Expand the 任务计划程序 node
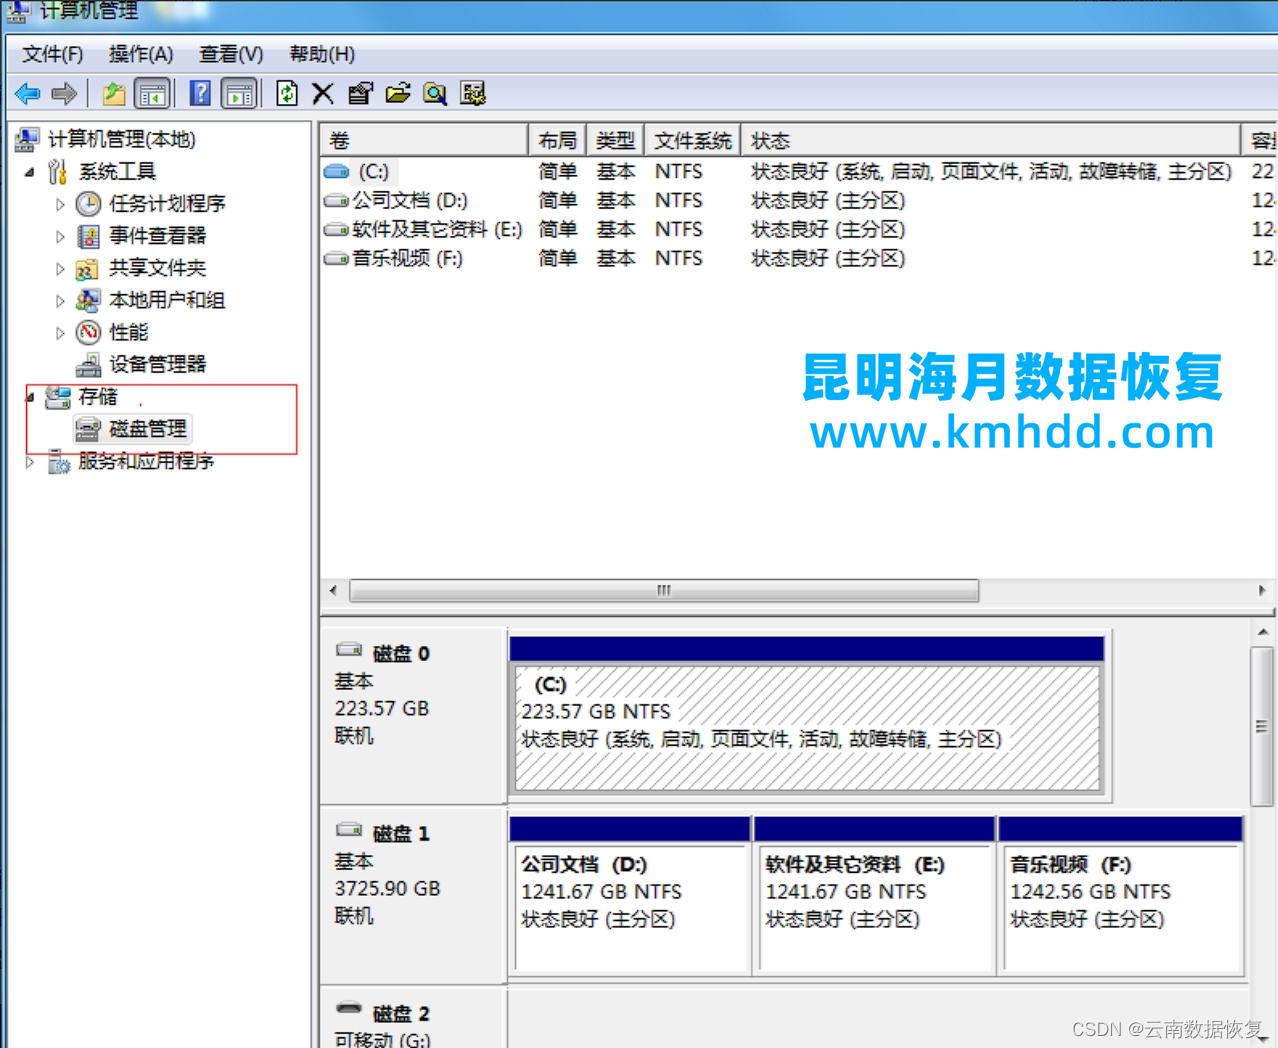This screenshot has height=1048, width=1278. tap(60, 204)
